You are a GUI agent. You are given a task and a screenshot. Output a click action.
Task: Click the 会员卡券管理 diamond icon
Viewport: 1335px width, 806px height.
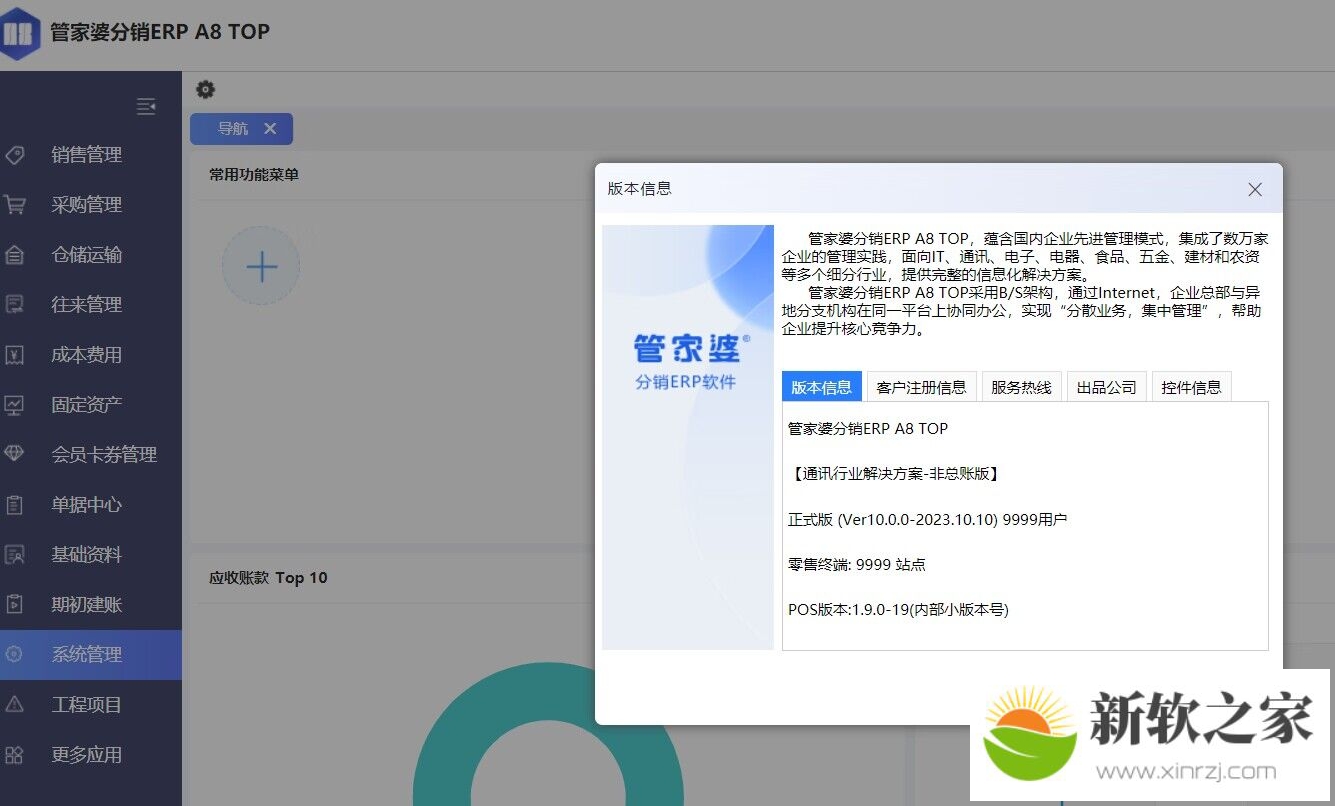[14, 454]
